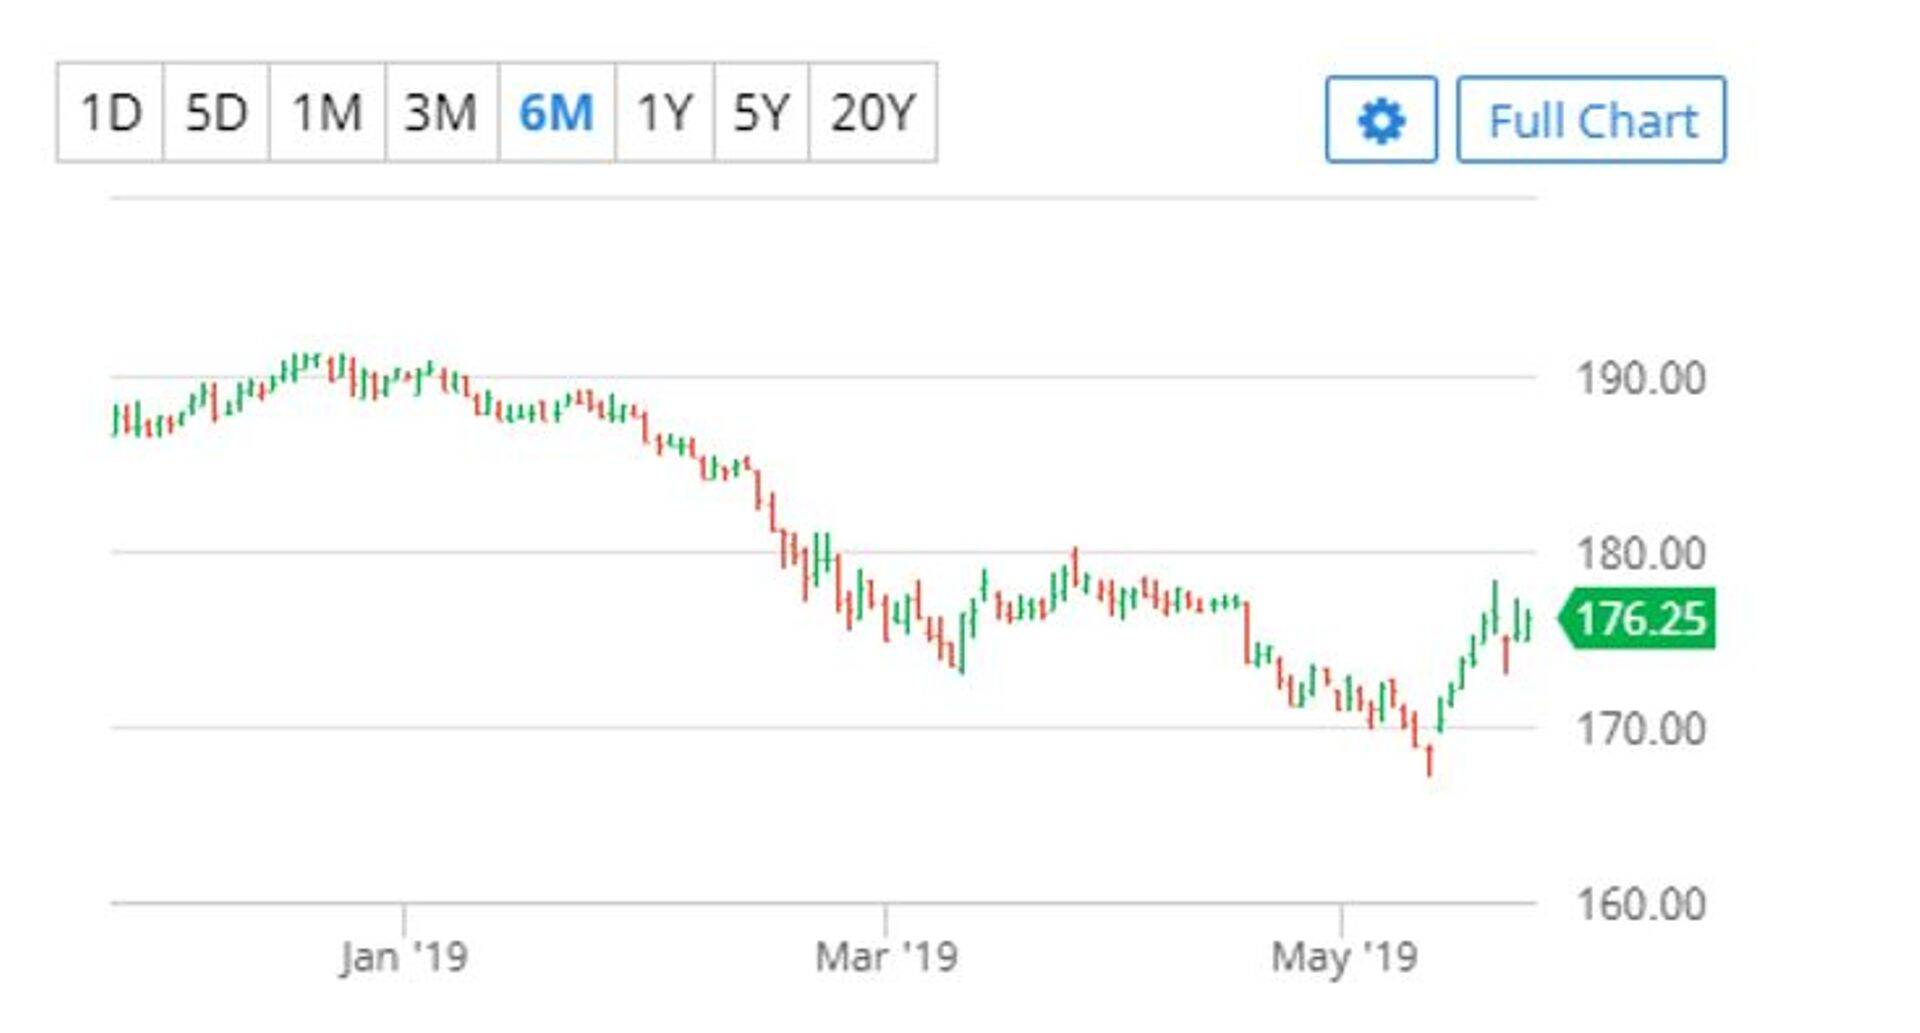Switch chart to 1Y range
Screen dimensions: 1920x1033
pyautogui.click(x=664, y=112)
